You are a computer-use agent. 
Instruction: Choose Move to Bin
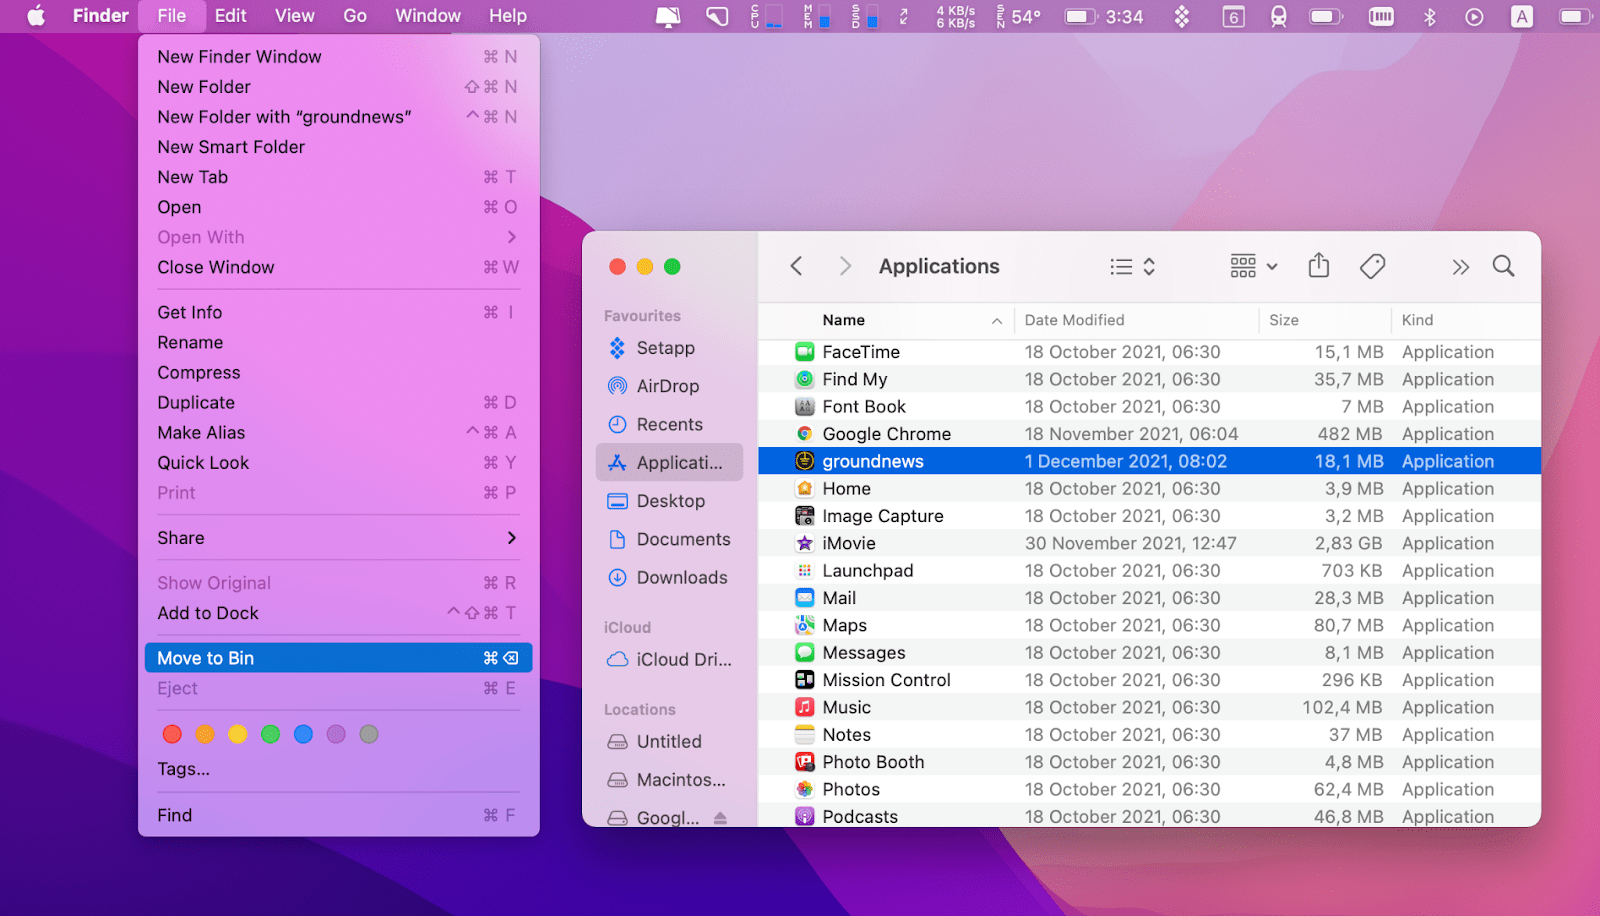point(338,658)
